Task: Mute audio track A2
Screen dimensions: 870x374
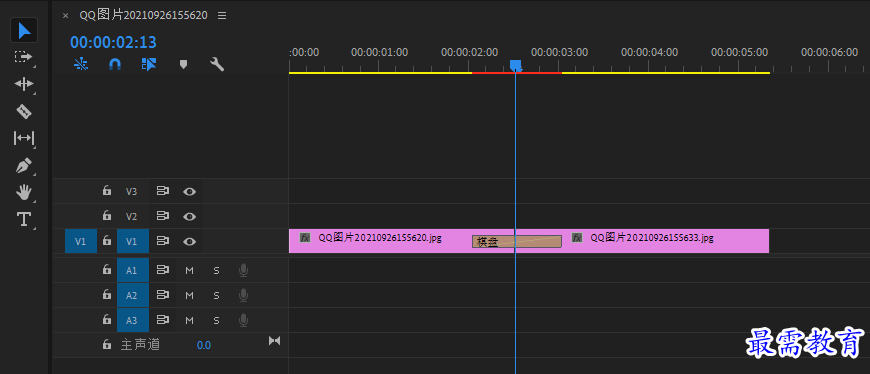Action: pos(190,296)
